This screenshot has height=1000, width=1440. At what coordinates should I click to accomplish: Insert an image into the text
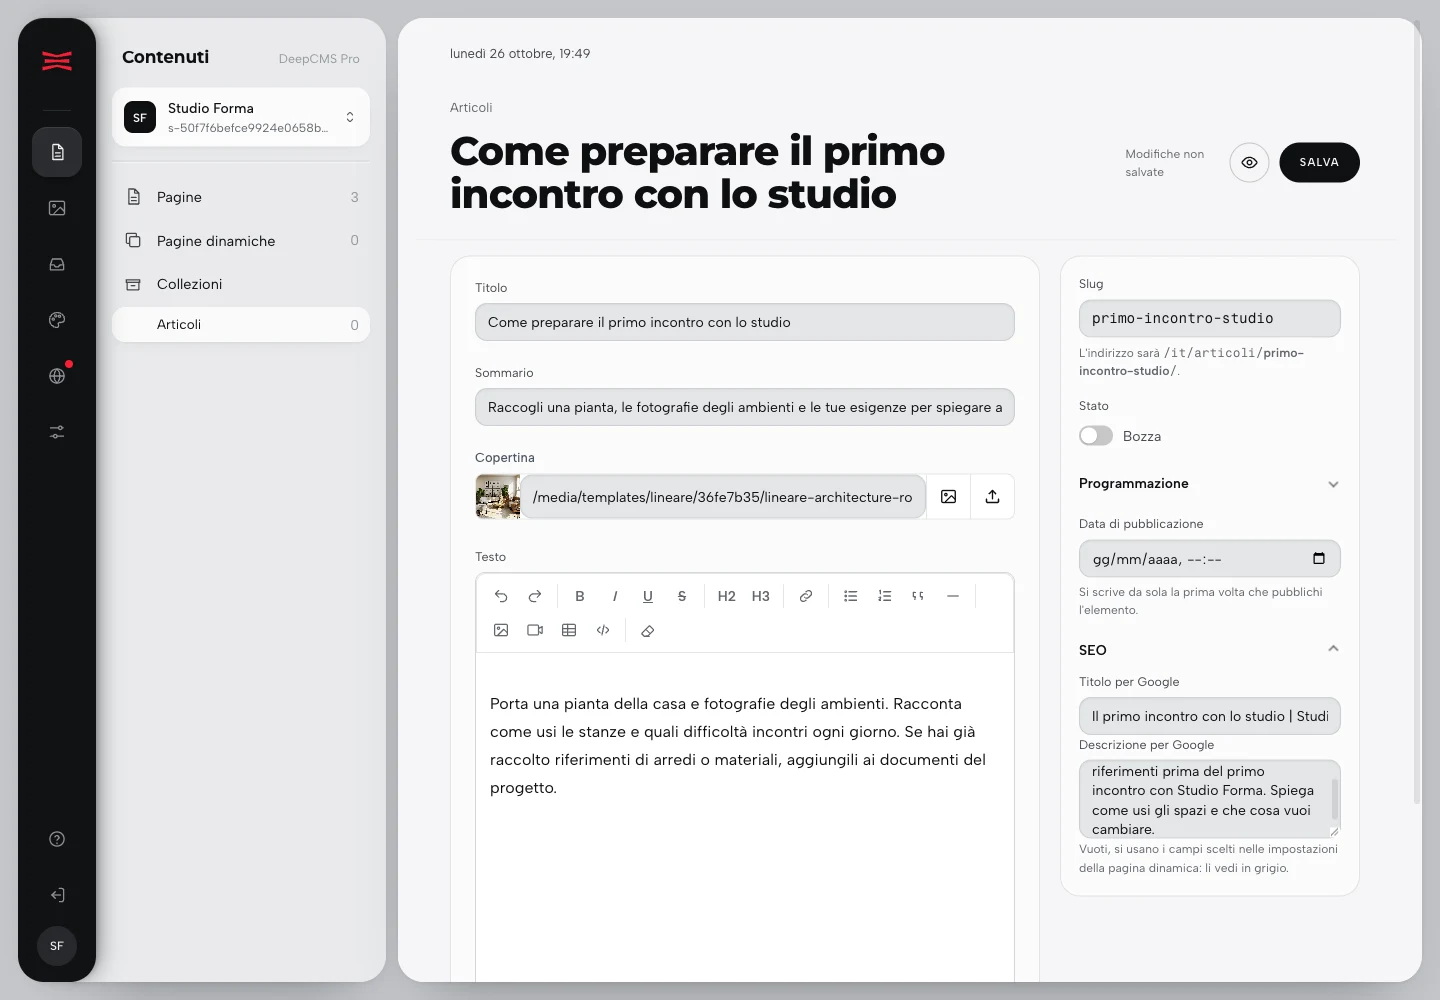[x=501, y=630]
